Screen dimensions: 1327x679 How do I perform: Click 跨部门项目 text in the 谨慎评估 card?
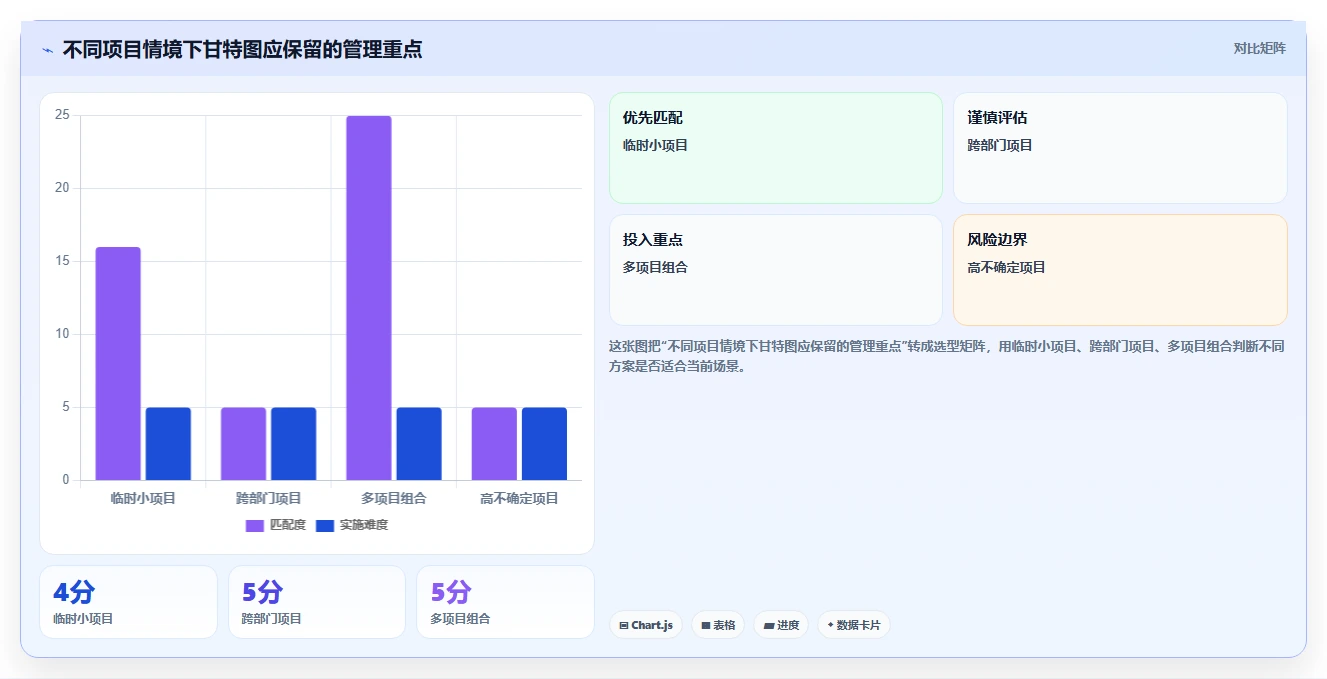coord(1000,145)
